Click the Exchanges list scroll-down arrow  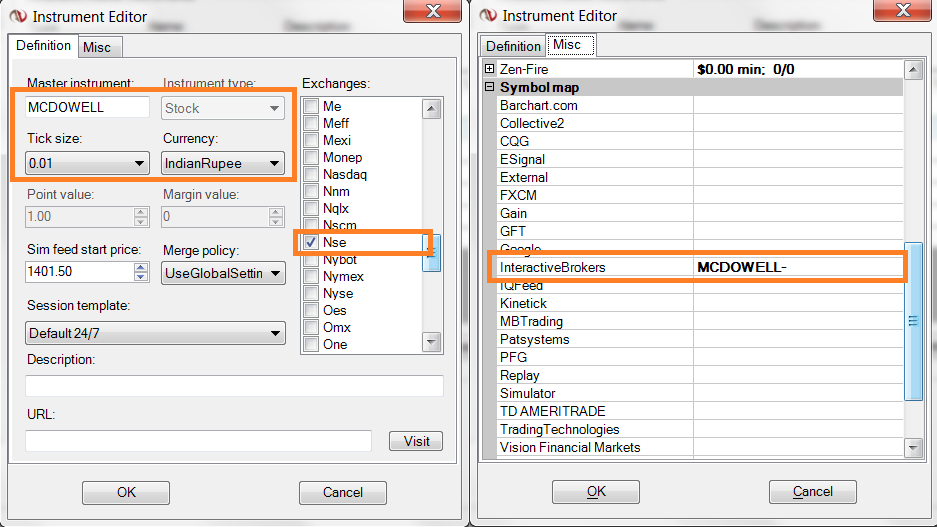[x=431, y=342]
